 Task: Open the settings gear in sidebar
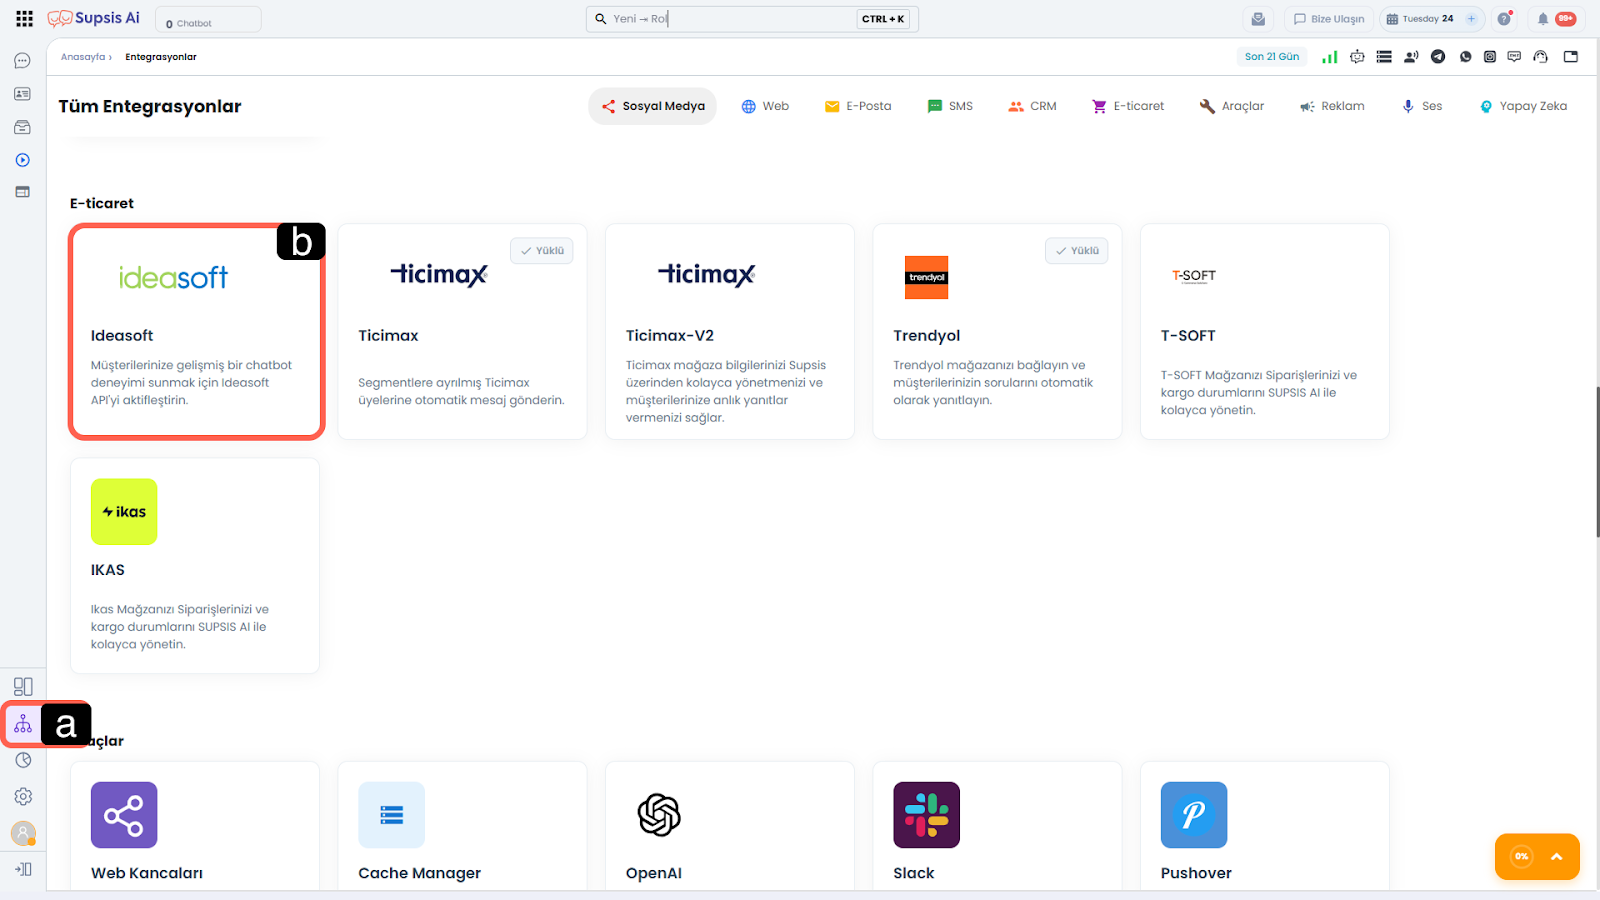[23, 796]
